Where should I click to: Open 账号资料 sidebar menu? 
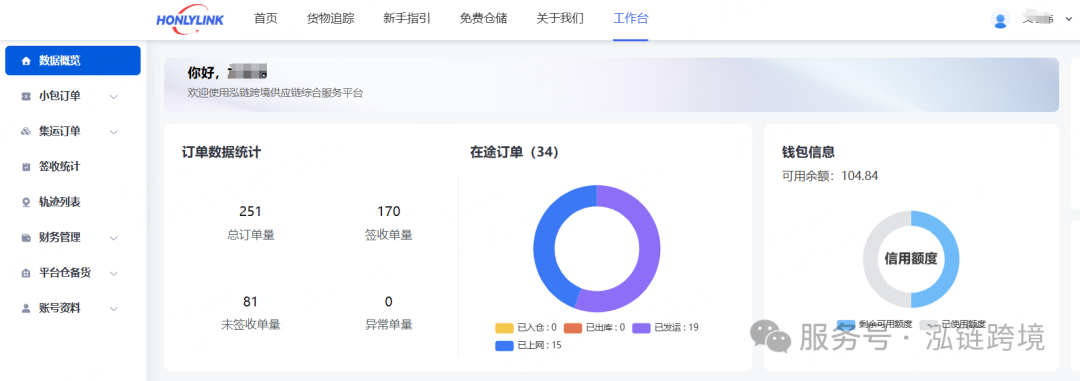click(73, 308)
